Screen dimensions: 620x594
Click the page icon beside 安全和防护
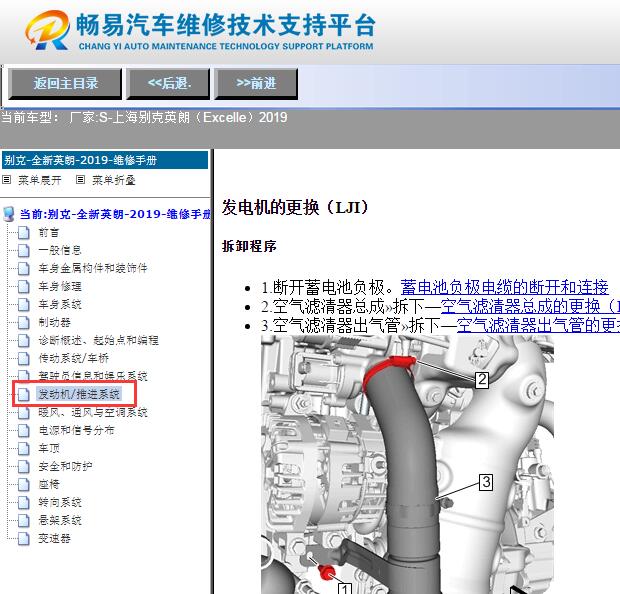(x=24, y=466)
